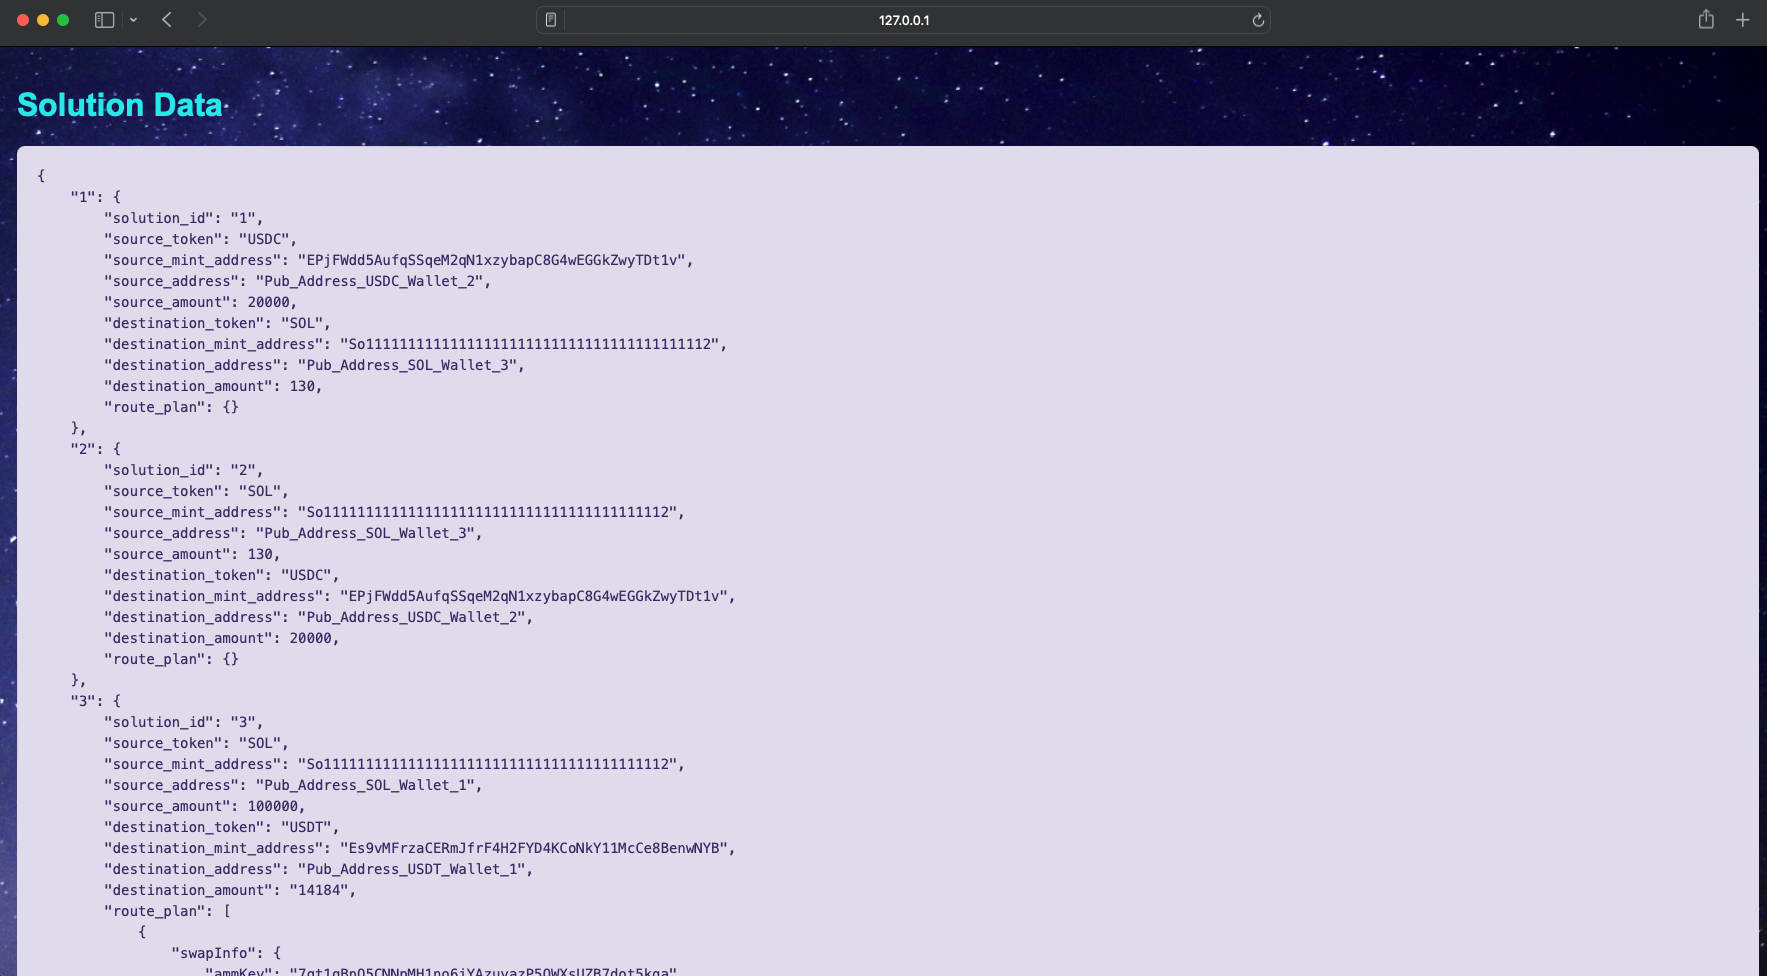Click the empty route_plan in solution 2
Viewport: 1767px width, 976px height.
click(x=230, y=659)
